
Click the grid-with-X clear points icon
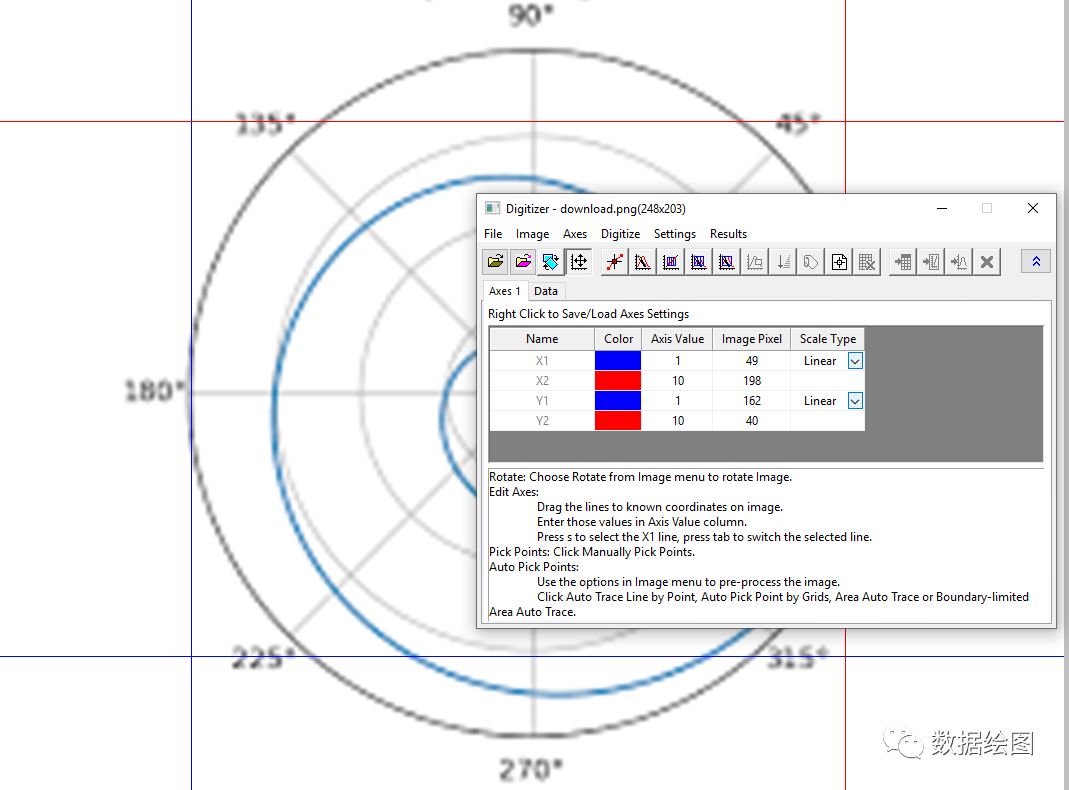point(867,262)
